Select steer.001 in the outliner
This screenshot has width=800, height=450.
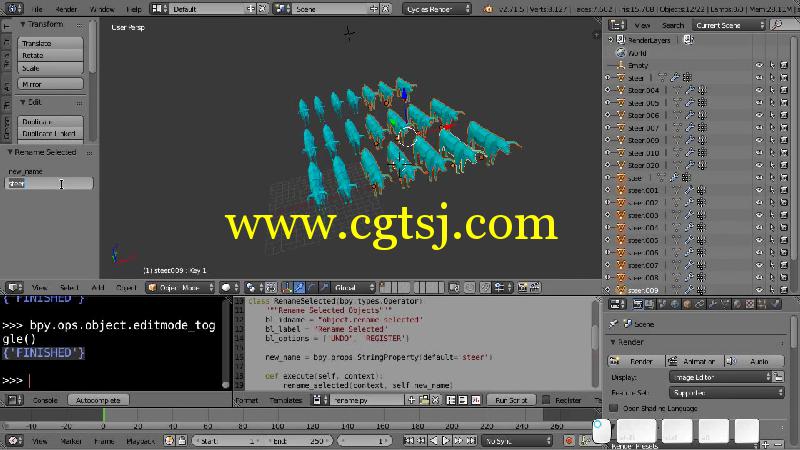click(x=643, y=190)
